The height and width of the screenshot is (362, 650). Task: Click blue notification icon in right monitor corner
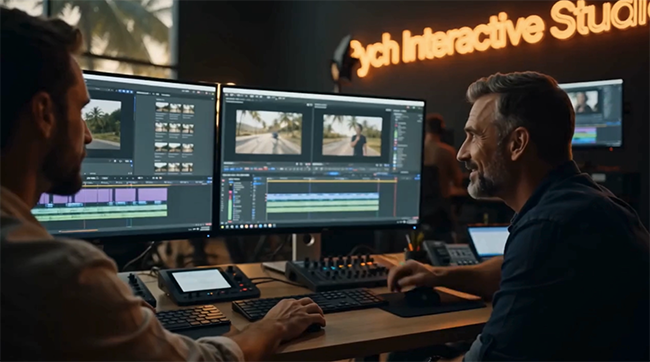[415, 227]
